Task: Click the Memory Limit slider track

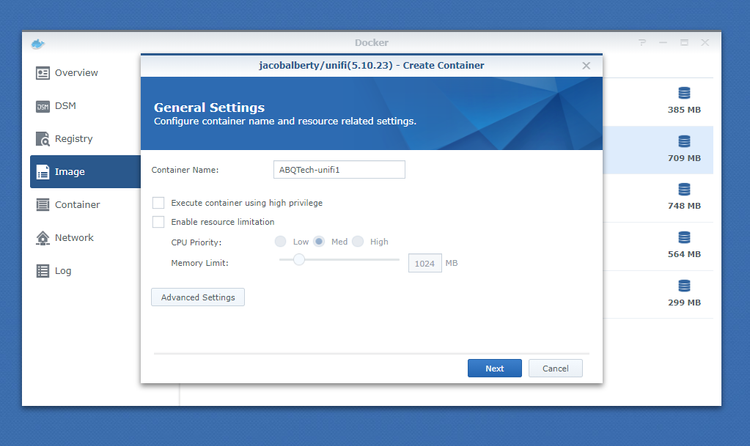Action: tap(339, 260)
